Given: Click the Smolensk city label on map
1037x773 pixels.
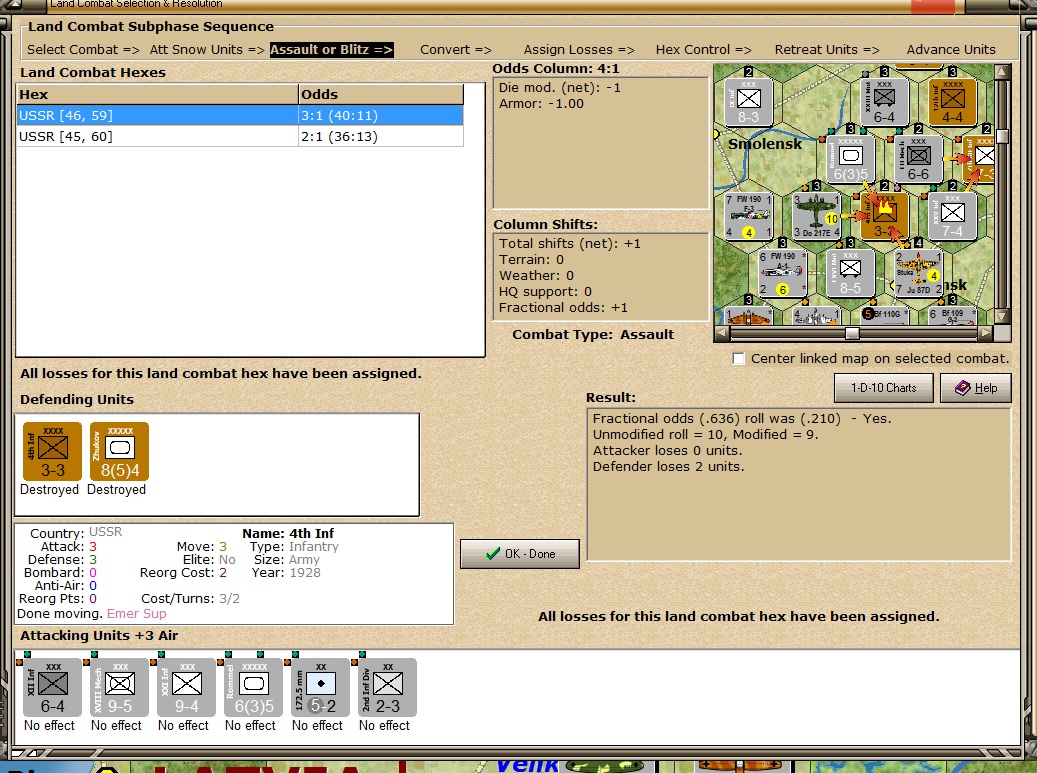Looking at the screenshot, I should pos(765,144).
